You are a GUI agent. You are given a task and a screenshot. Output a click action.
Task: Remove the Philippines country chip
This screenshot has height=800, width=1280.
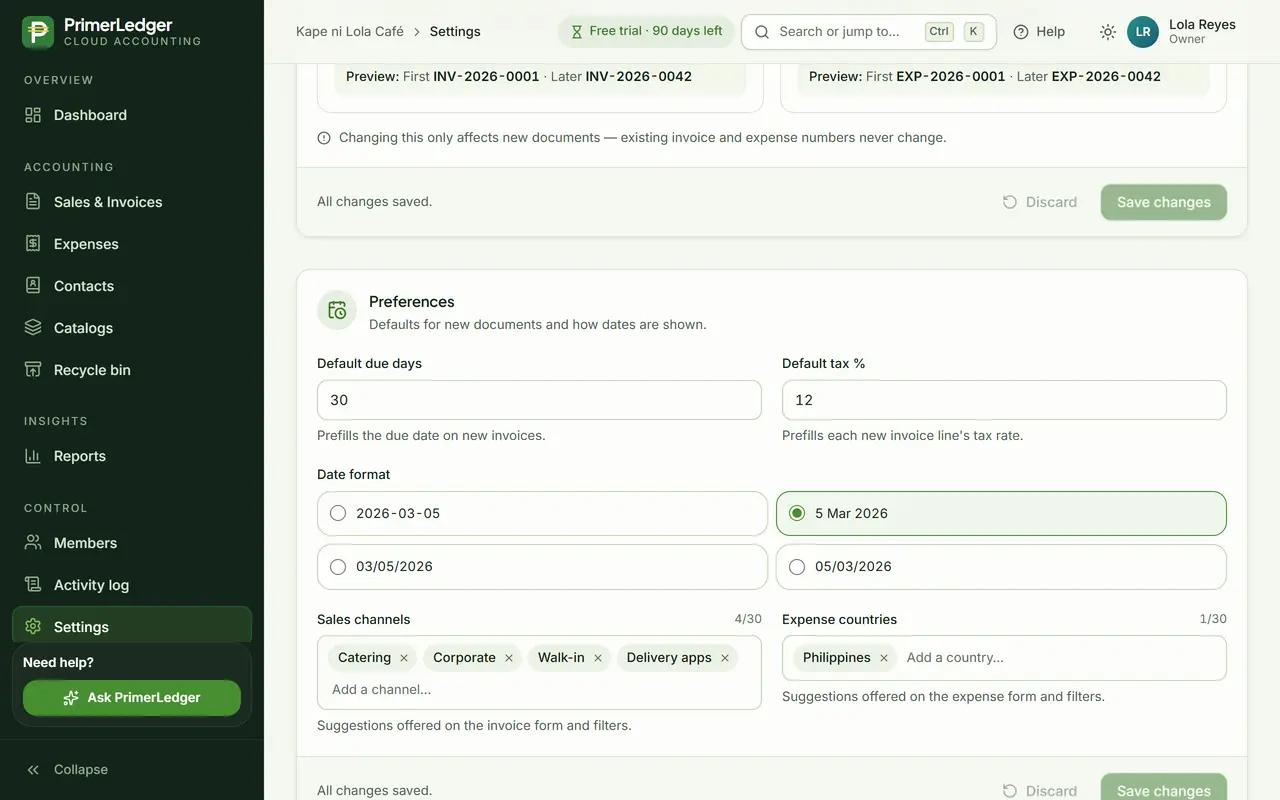click(x=884, y=658)
